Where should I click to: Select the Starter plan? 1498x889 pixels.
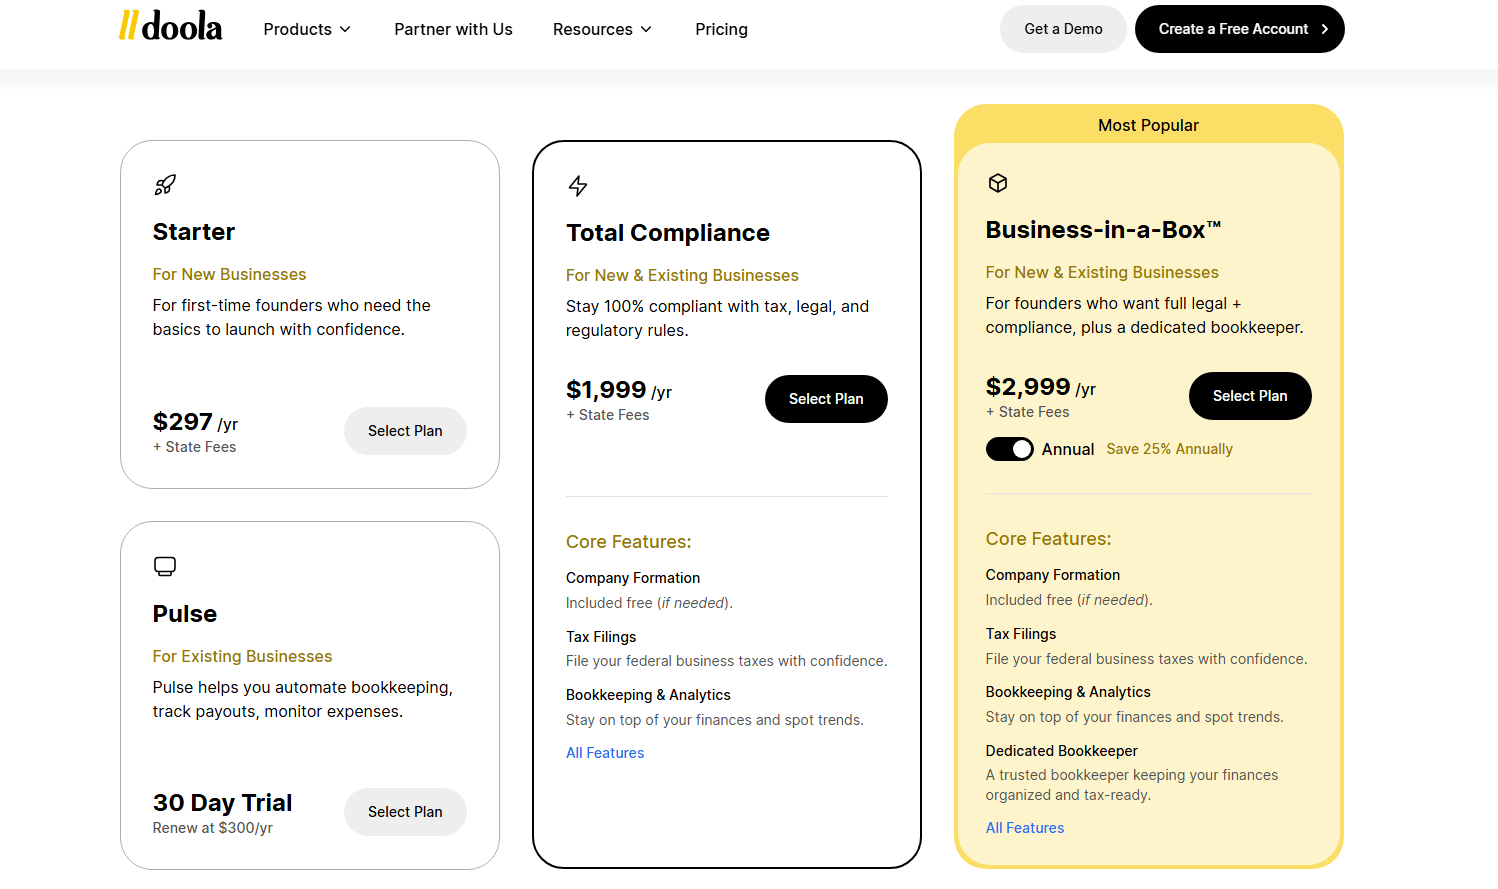point(405,431)
